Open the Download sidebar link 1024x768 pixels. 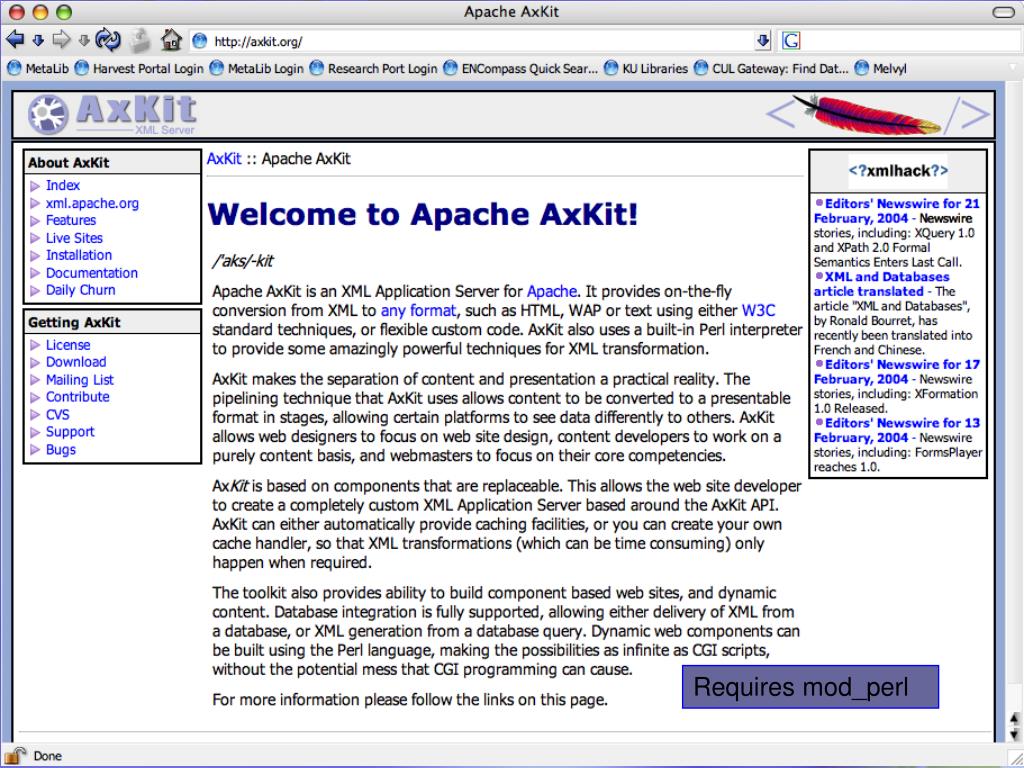pyautogui.click(x=76, y=362)
